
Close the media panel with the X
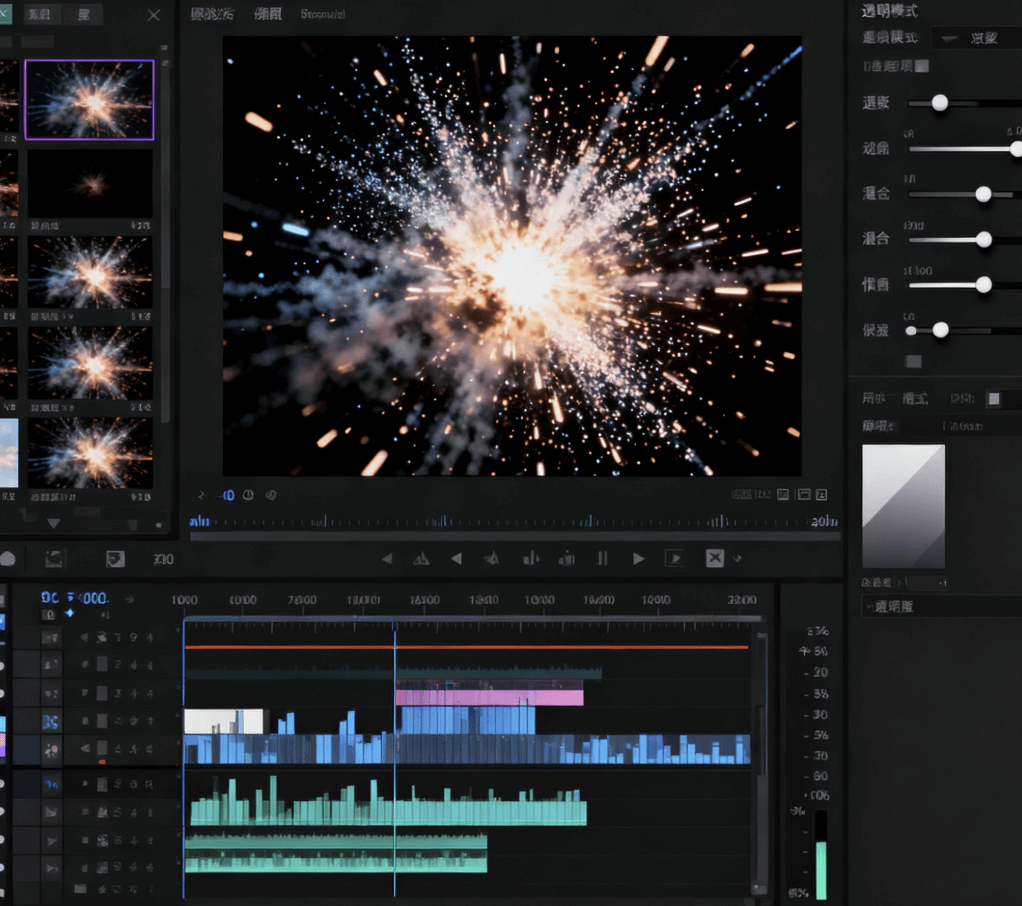pyautogui.click(x=153, y=15)
